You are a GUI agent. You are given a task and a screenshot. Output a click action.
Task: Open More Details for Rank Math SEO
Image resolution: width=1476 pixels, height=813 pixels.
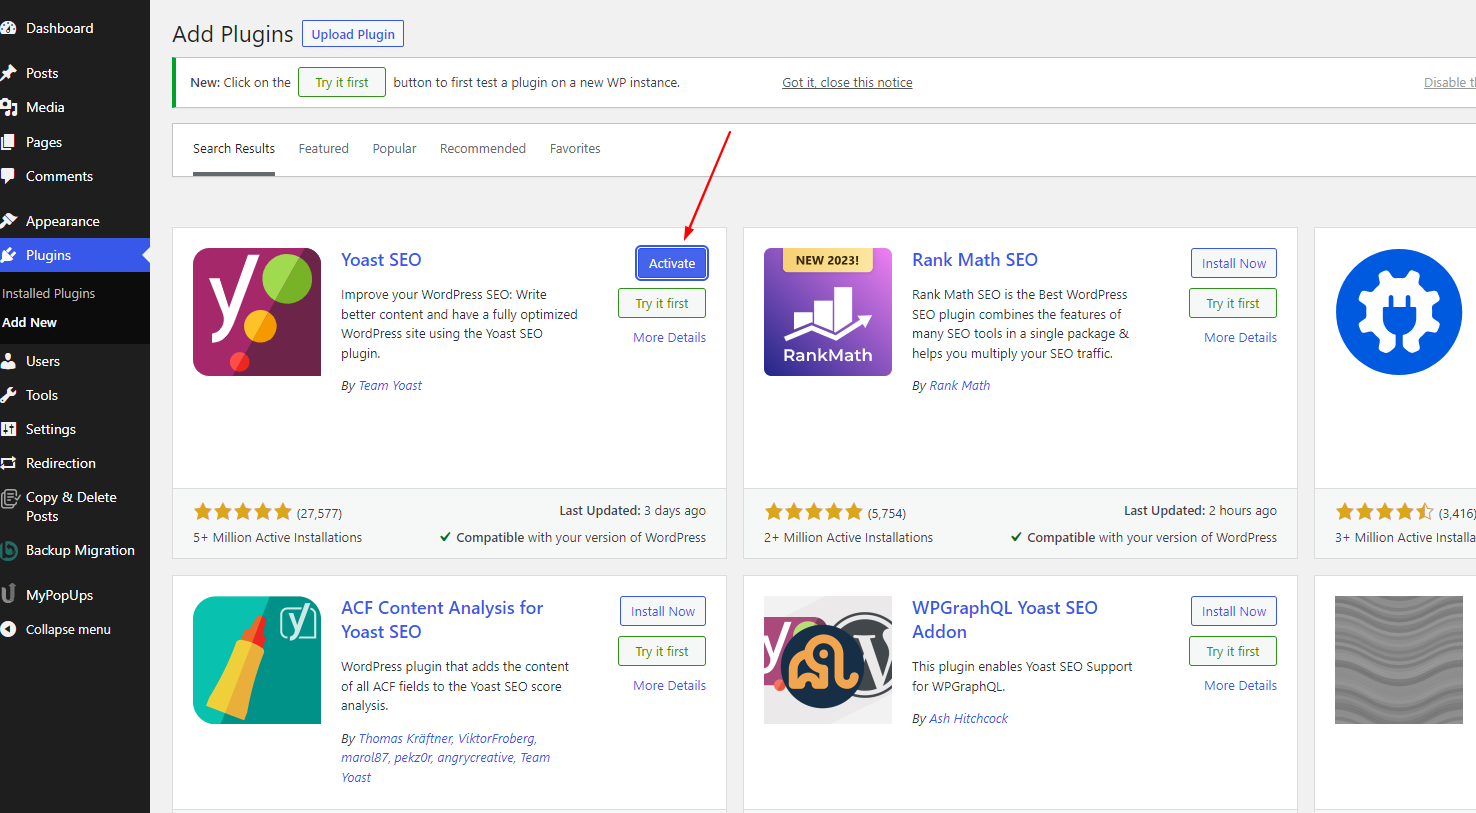(x=1241, y=337)
